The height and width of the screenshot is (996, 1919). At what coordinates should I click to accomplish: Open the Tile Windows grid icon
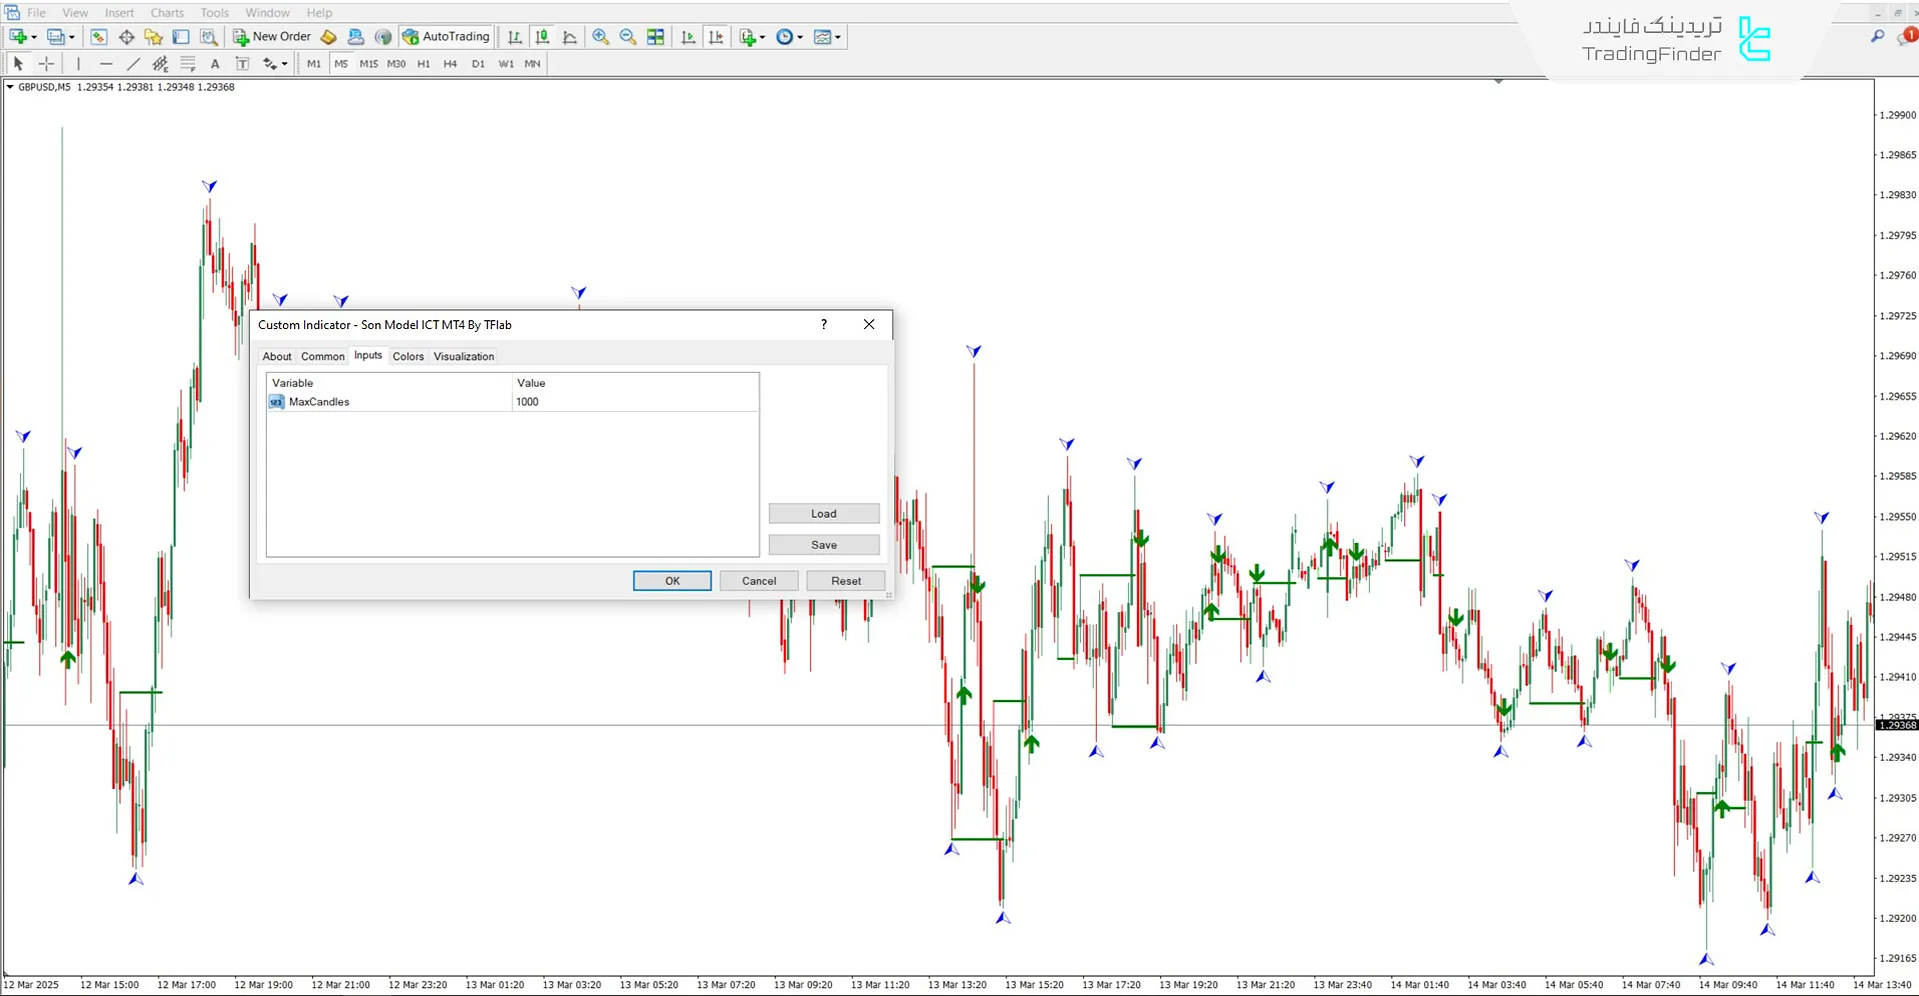[x=656, y=37]
